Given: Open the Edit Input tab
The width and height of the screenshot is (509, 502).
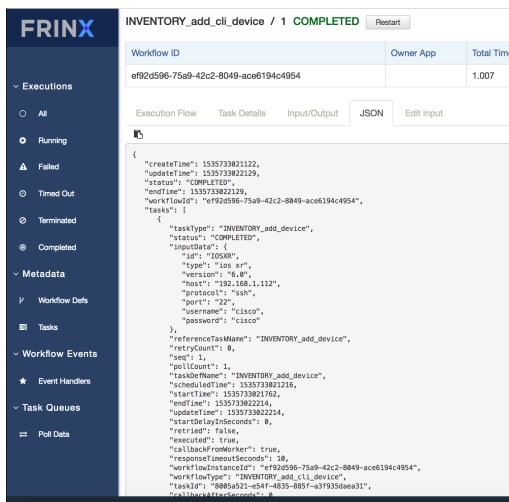Looking at the screenshot, I should tap(424, 113).
